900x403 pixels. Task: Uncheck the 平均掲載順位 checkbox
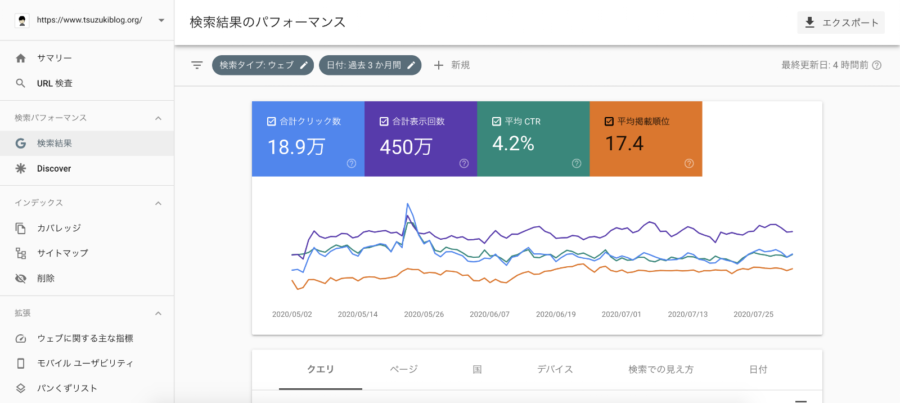tap(609, 122)
